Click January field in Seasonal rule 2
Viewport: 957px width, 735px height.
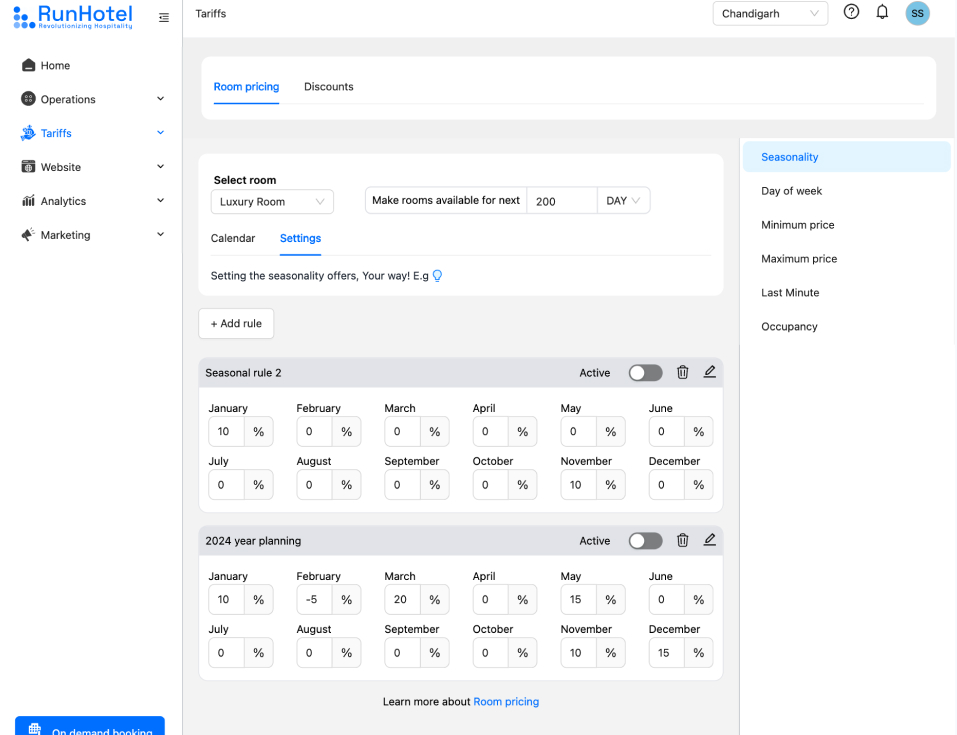coord(226,432)
